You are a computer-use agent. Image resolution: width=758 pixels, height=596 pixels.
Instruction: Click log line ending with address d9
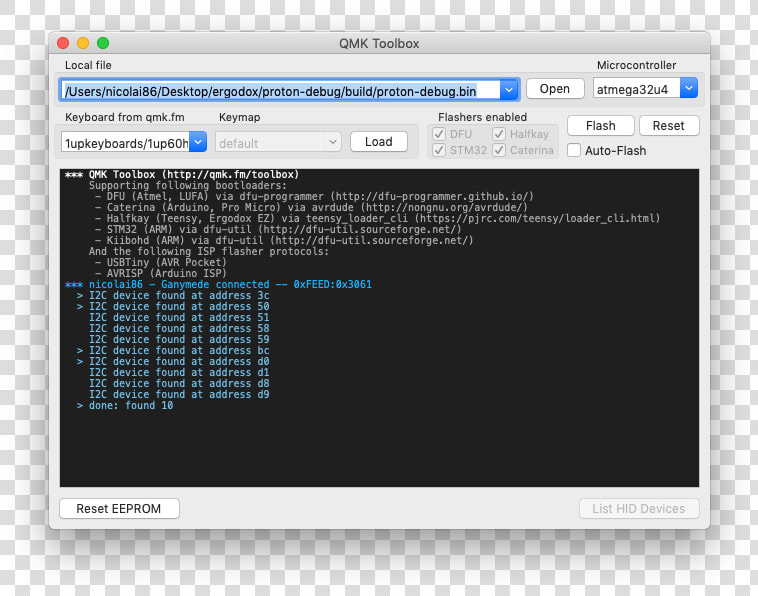pos(179,394)
